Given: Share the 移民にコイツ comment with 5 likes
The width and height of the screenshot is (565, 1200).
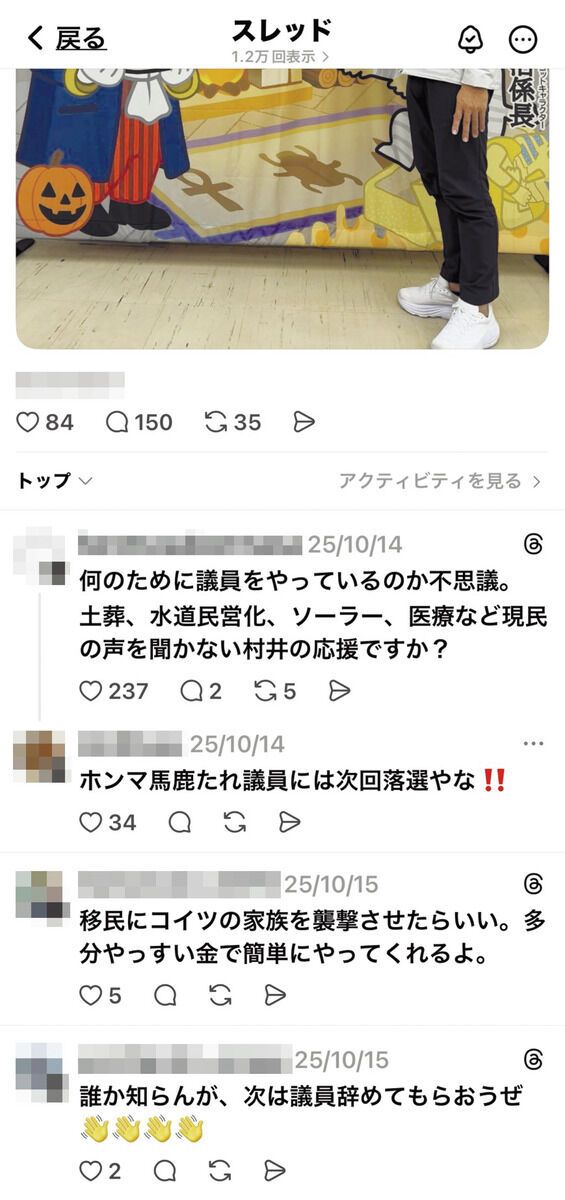Looking at the screenshot, I should coord(275,995).
